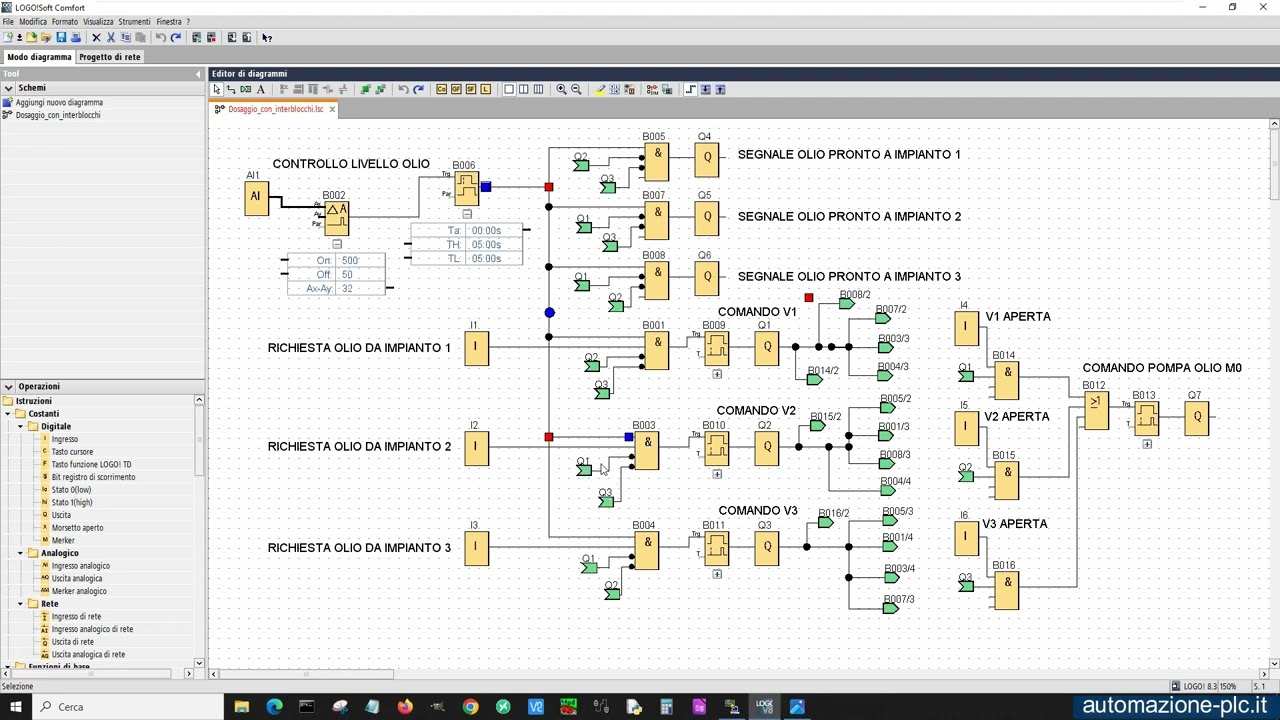
Task: Select Dosaggio_con_interblocchi in Schemi list
Action: pyautogui.click(x=58, y=115)
